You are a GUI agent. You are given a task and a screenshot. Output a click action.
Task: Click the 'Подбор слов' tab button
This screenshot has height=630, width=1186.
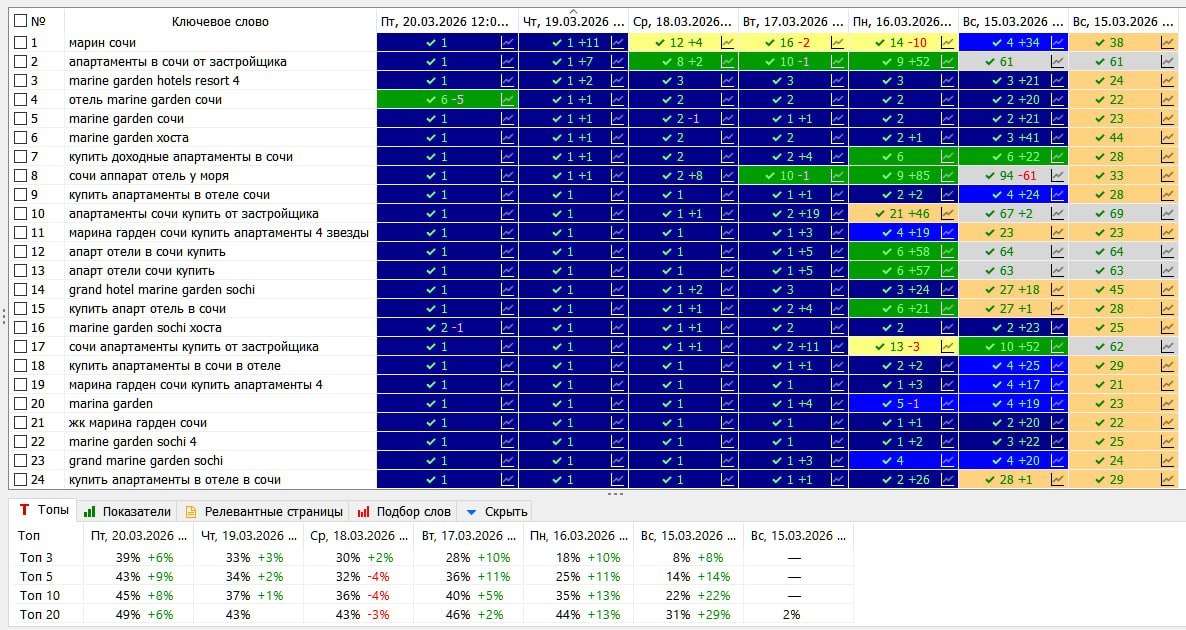click(405, 511)
